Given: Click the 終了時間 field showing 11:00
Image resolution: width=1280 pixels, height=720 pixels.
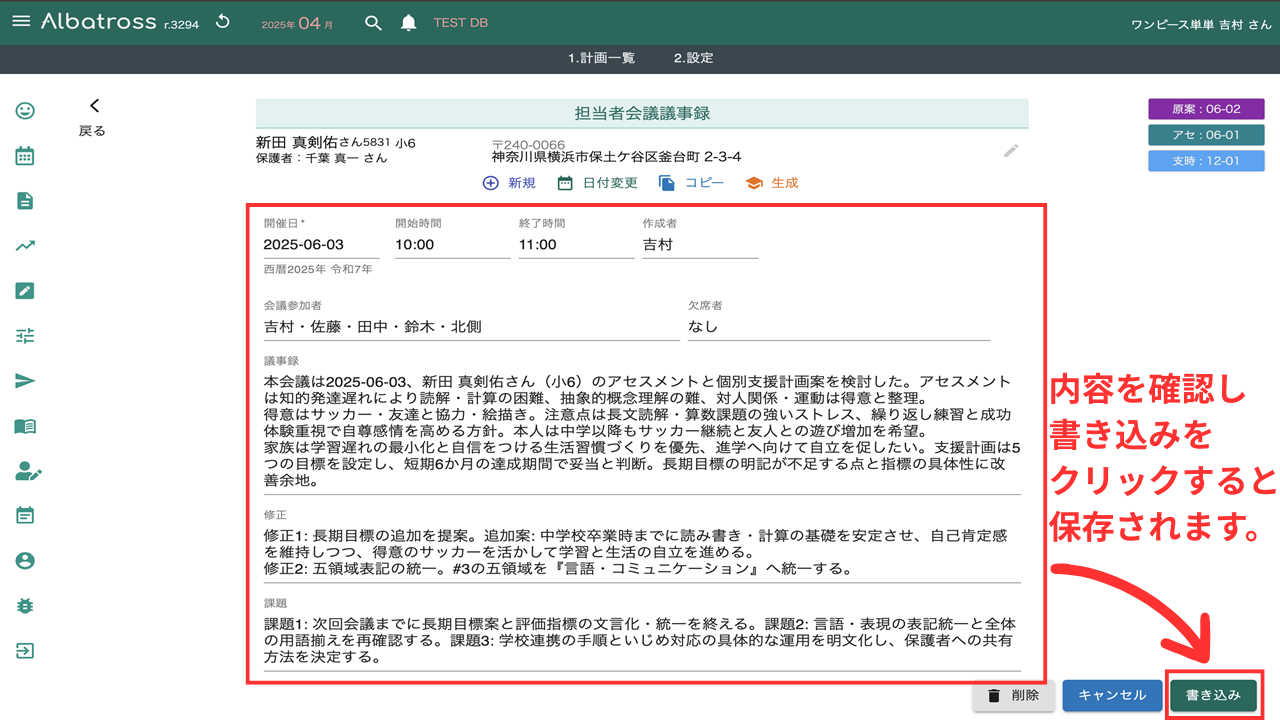Looking at the screenshot, I should 576,245.
